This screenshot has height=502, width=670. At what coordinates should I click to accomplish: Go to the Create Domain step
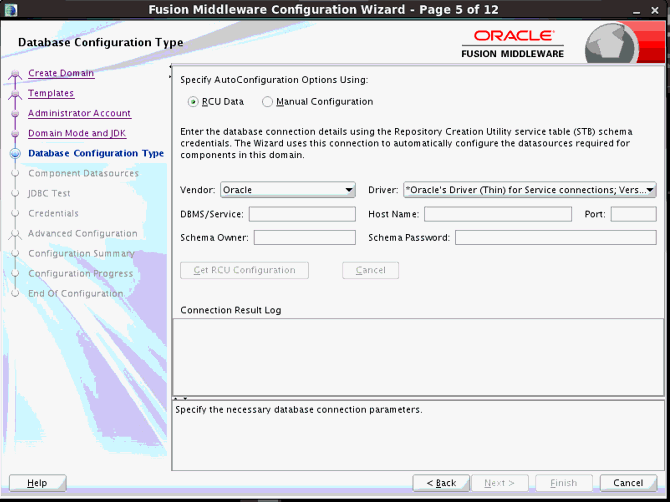(61, 73)
